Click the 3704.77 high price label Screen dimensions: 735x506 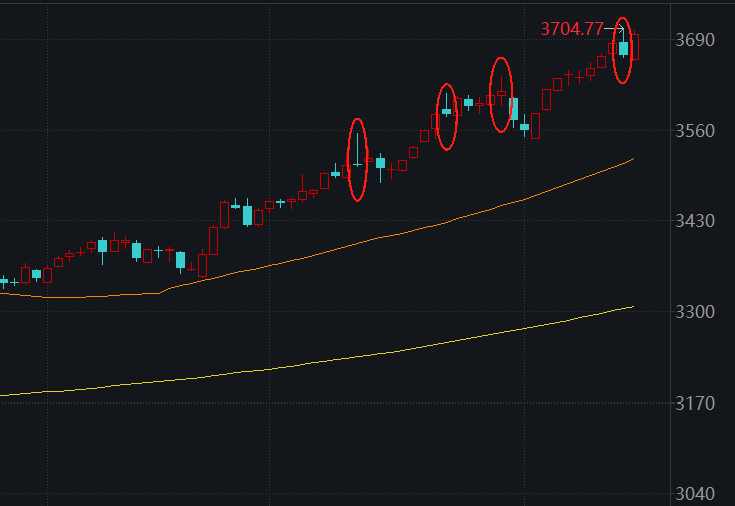point(571,29)
